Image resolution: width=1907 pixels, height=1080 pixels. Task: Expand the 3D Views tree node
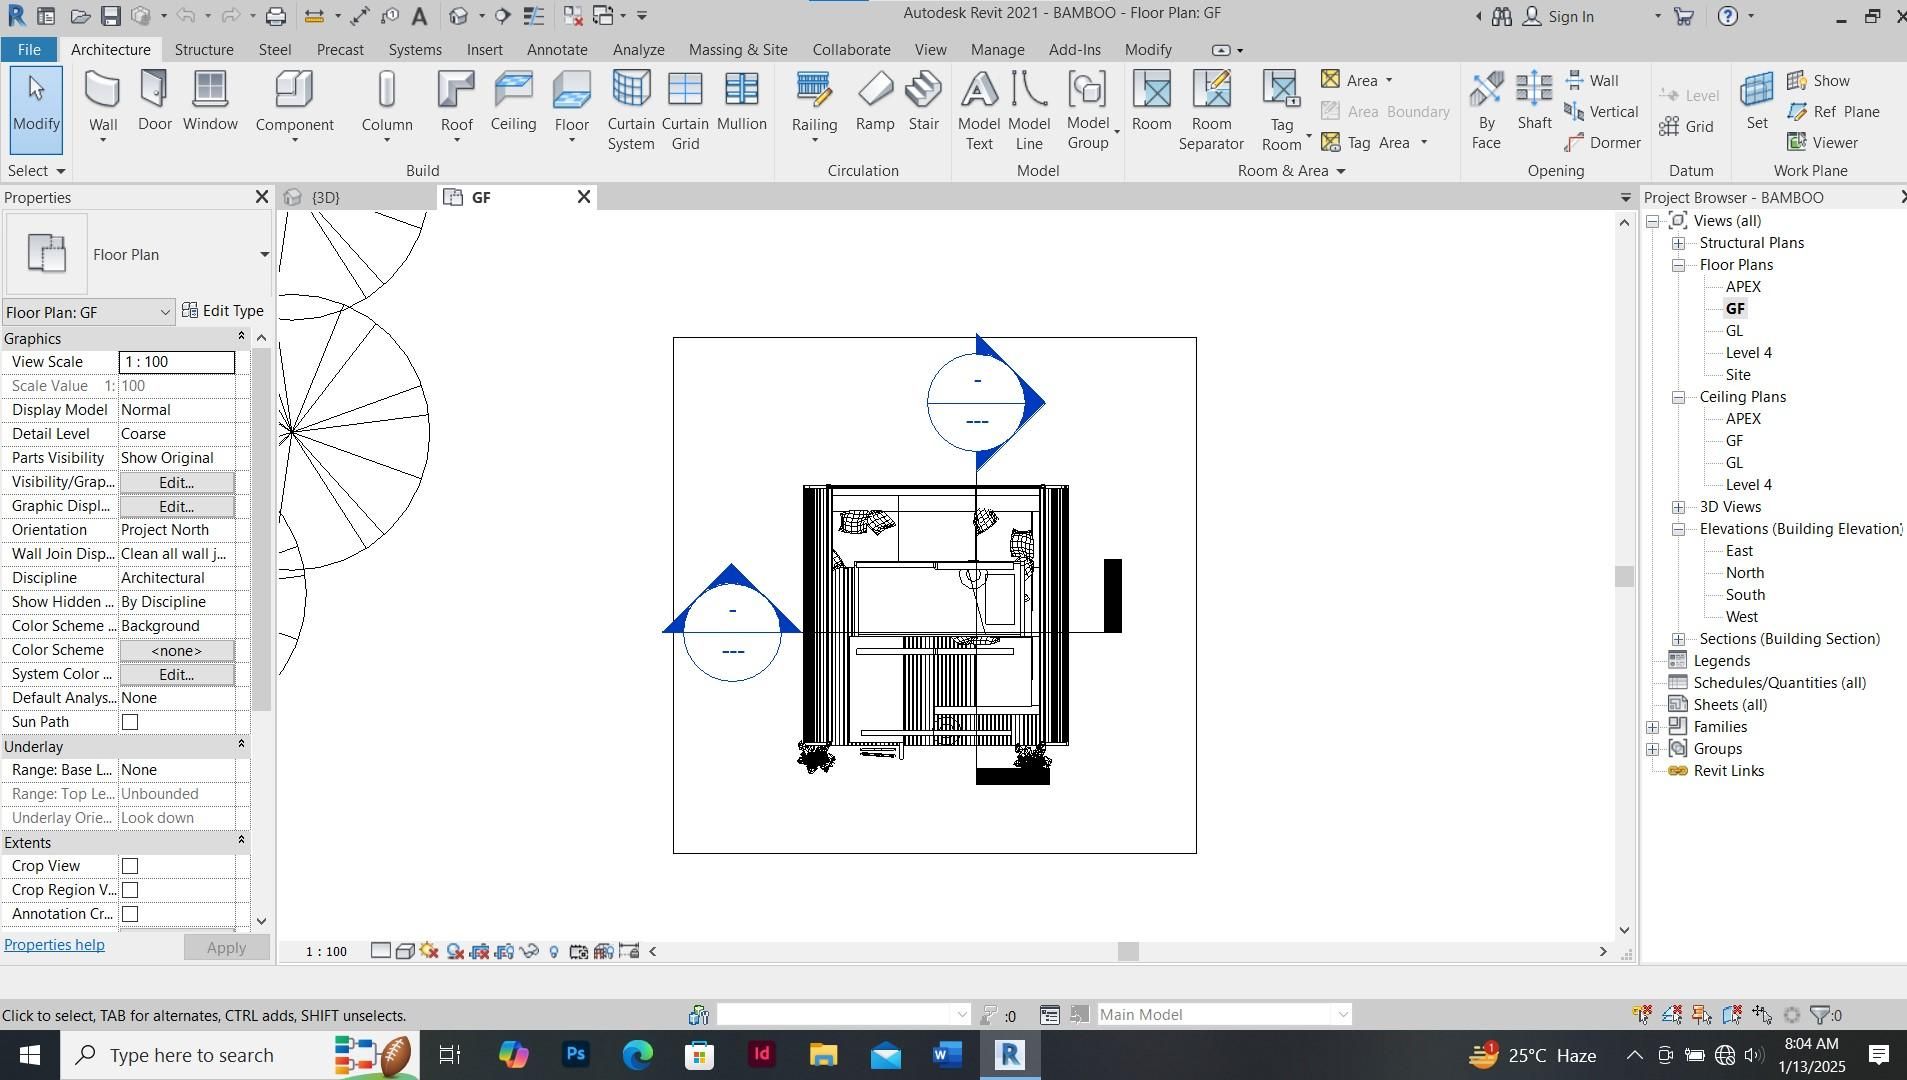pyautogui.click(x=1679, y=507)
